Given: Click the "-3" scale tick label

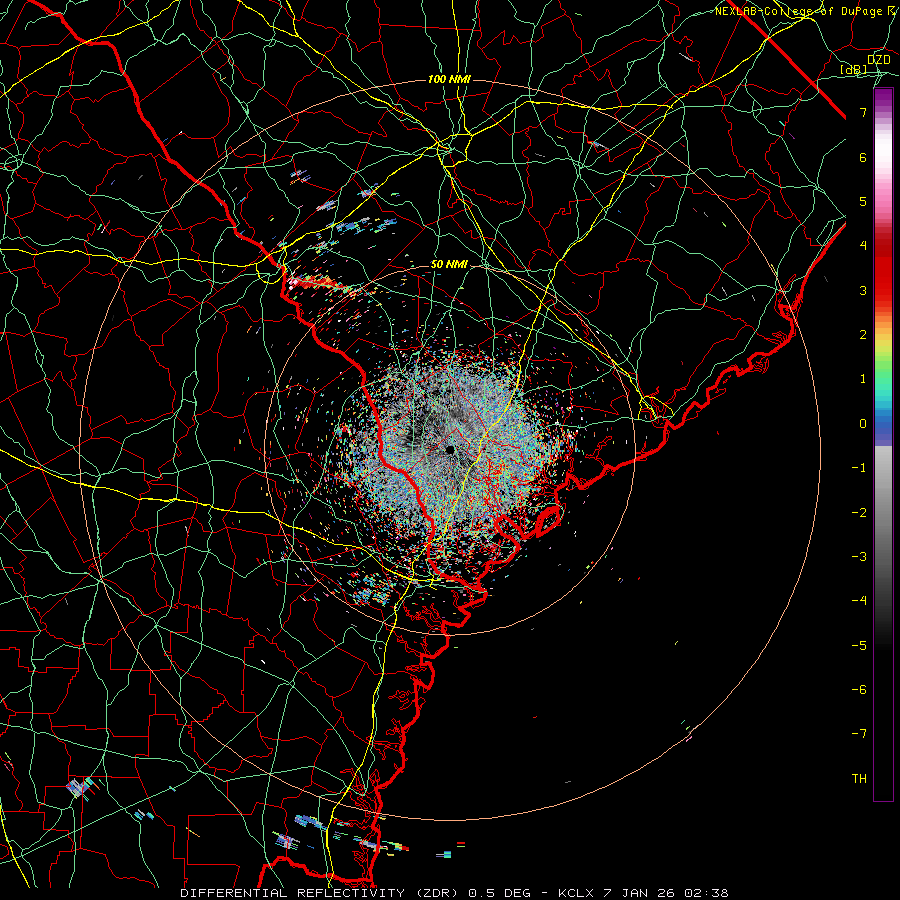Looking at the screenshot, I should [x=859, y=557].
